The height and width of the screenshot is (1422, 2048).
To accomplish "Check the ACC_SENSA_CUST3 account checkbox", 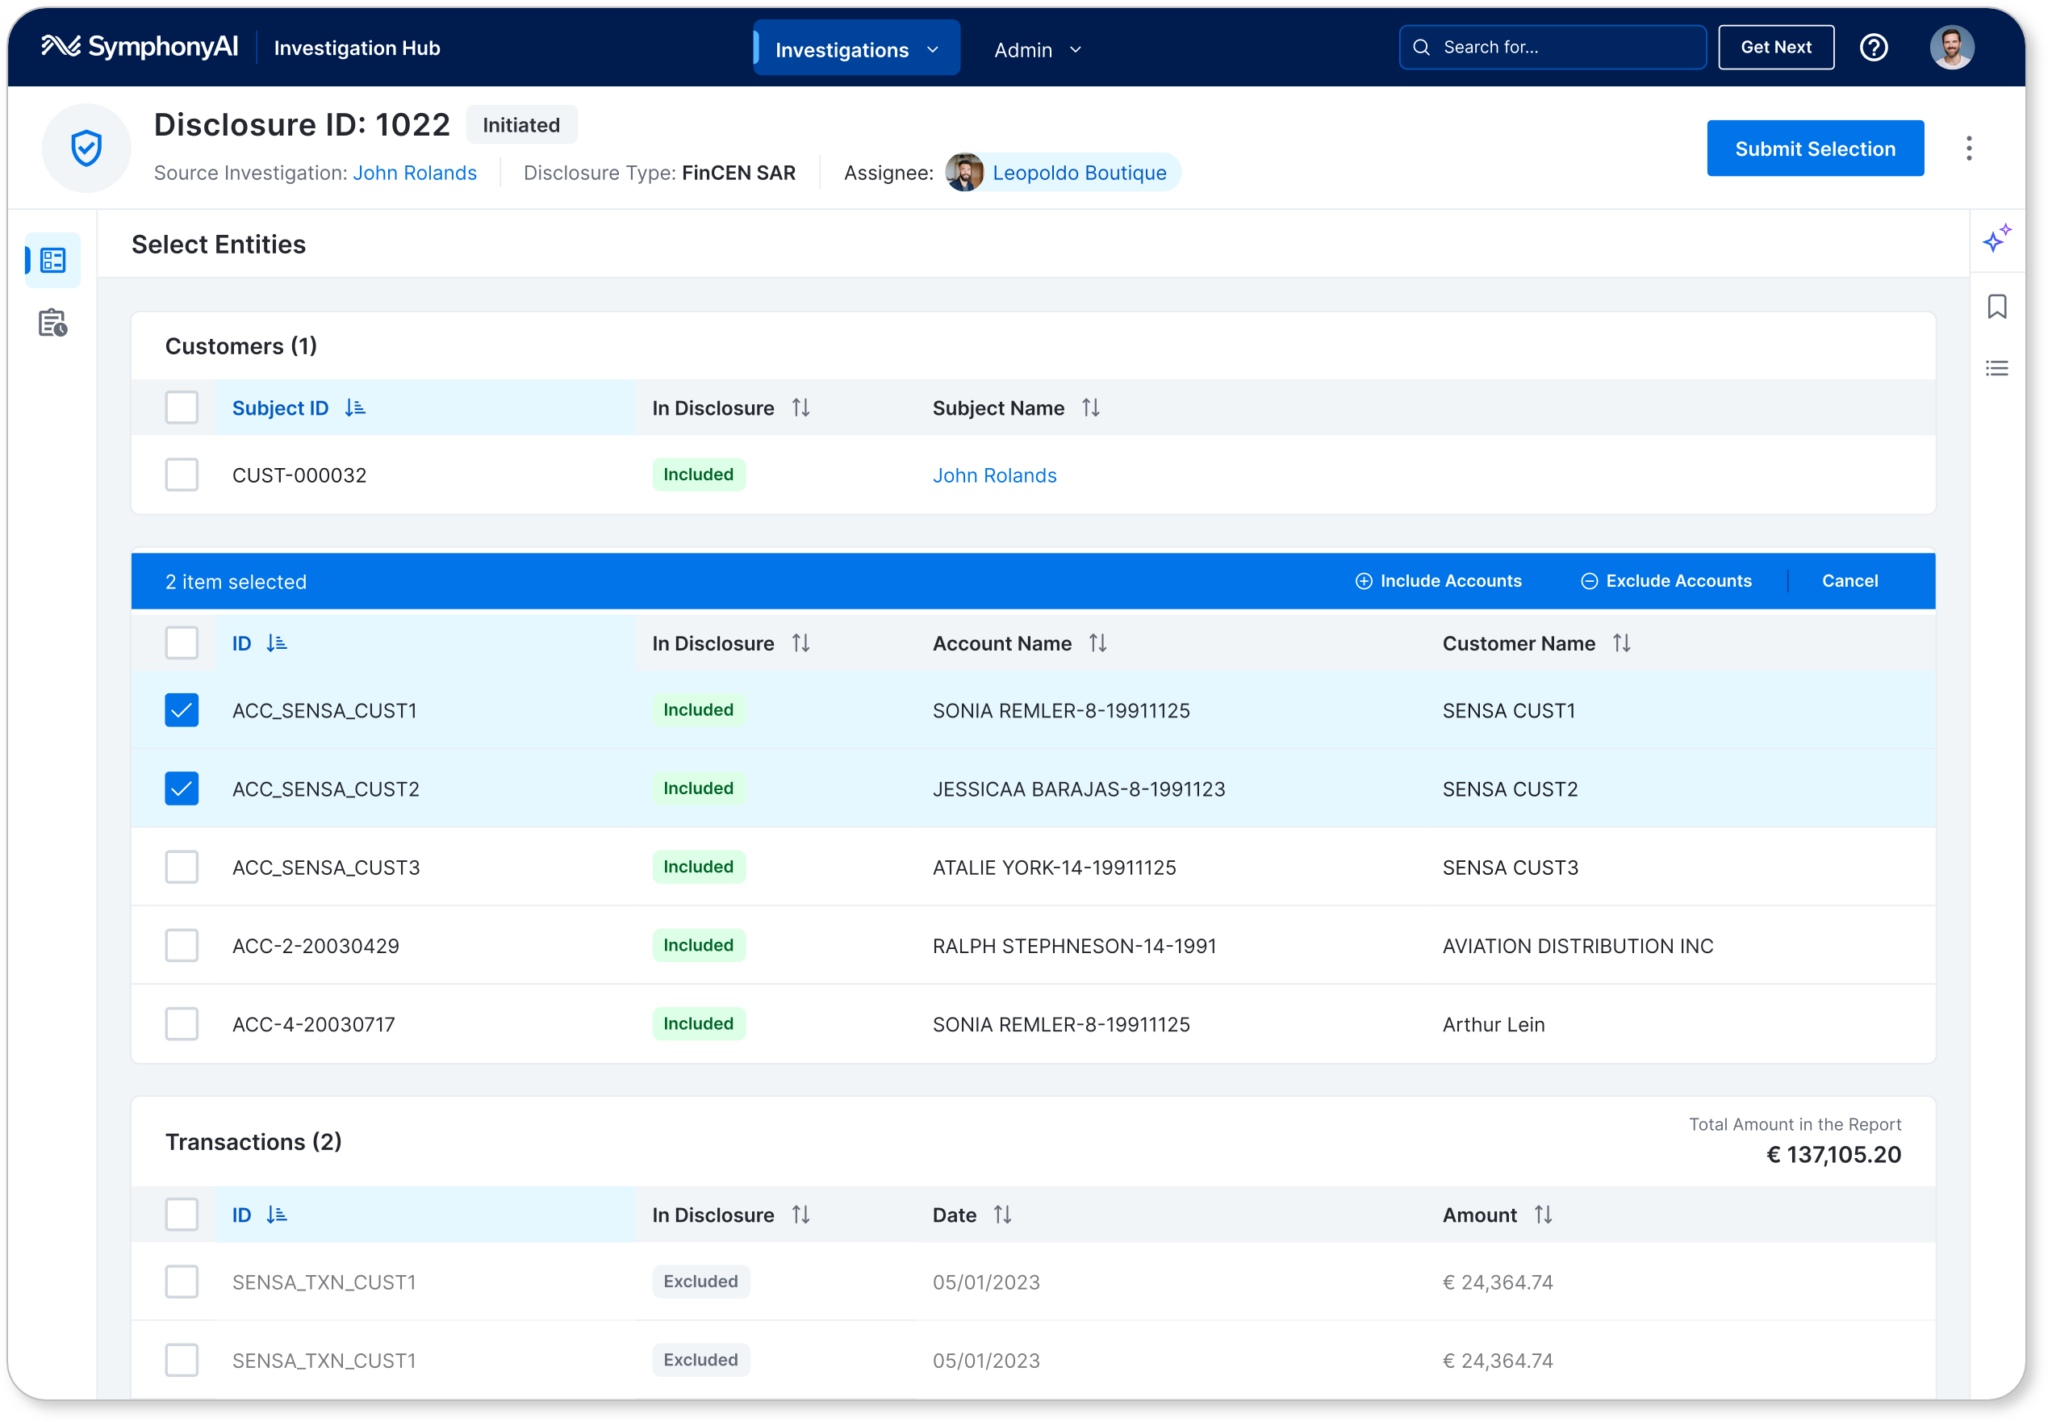I will (182, 867).
